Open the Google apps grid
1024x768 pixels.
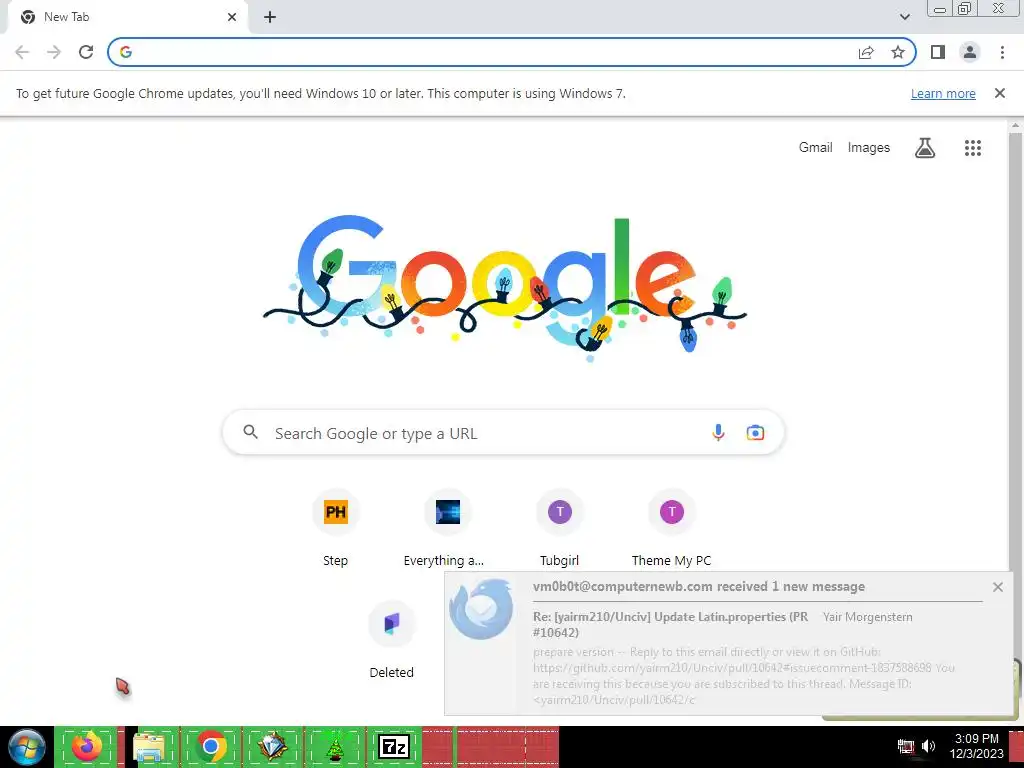972,148
